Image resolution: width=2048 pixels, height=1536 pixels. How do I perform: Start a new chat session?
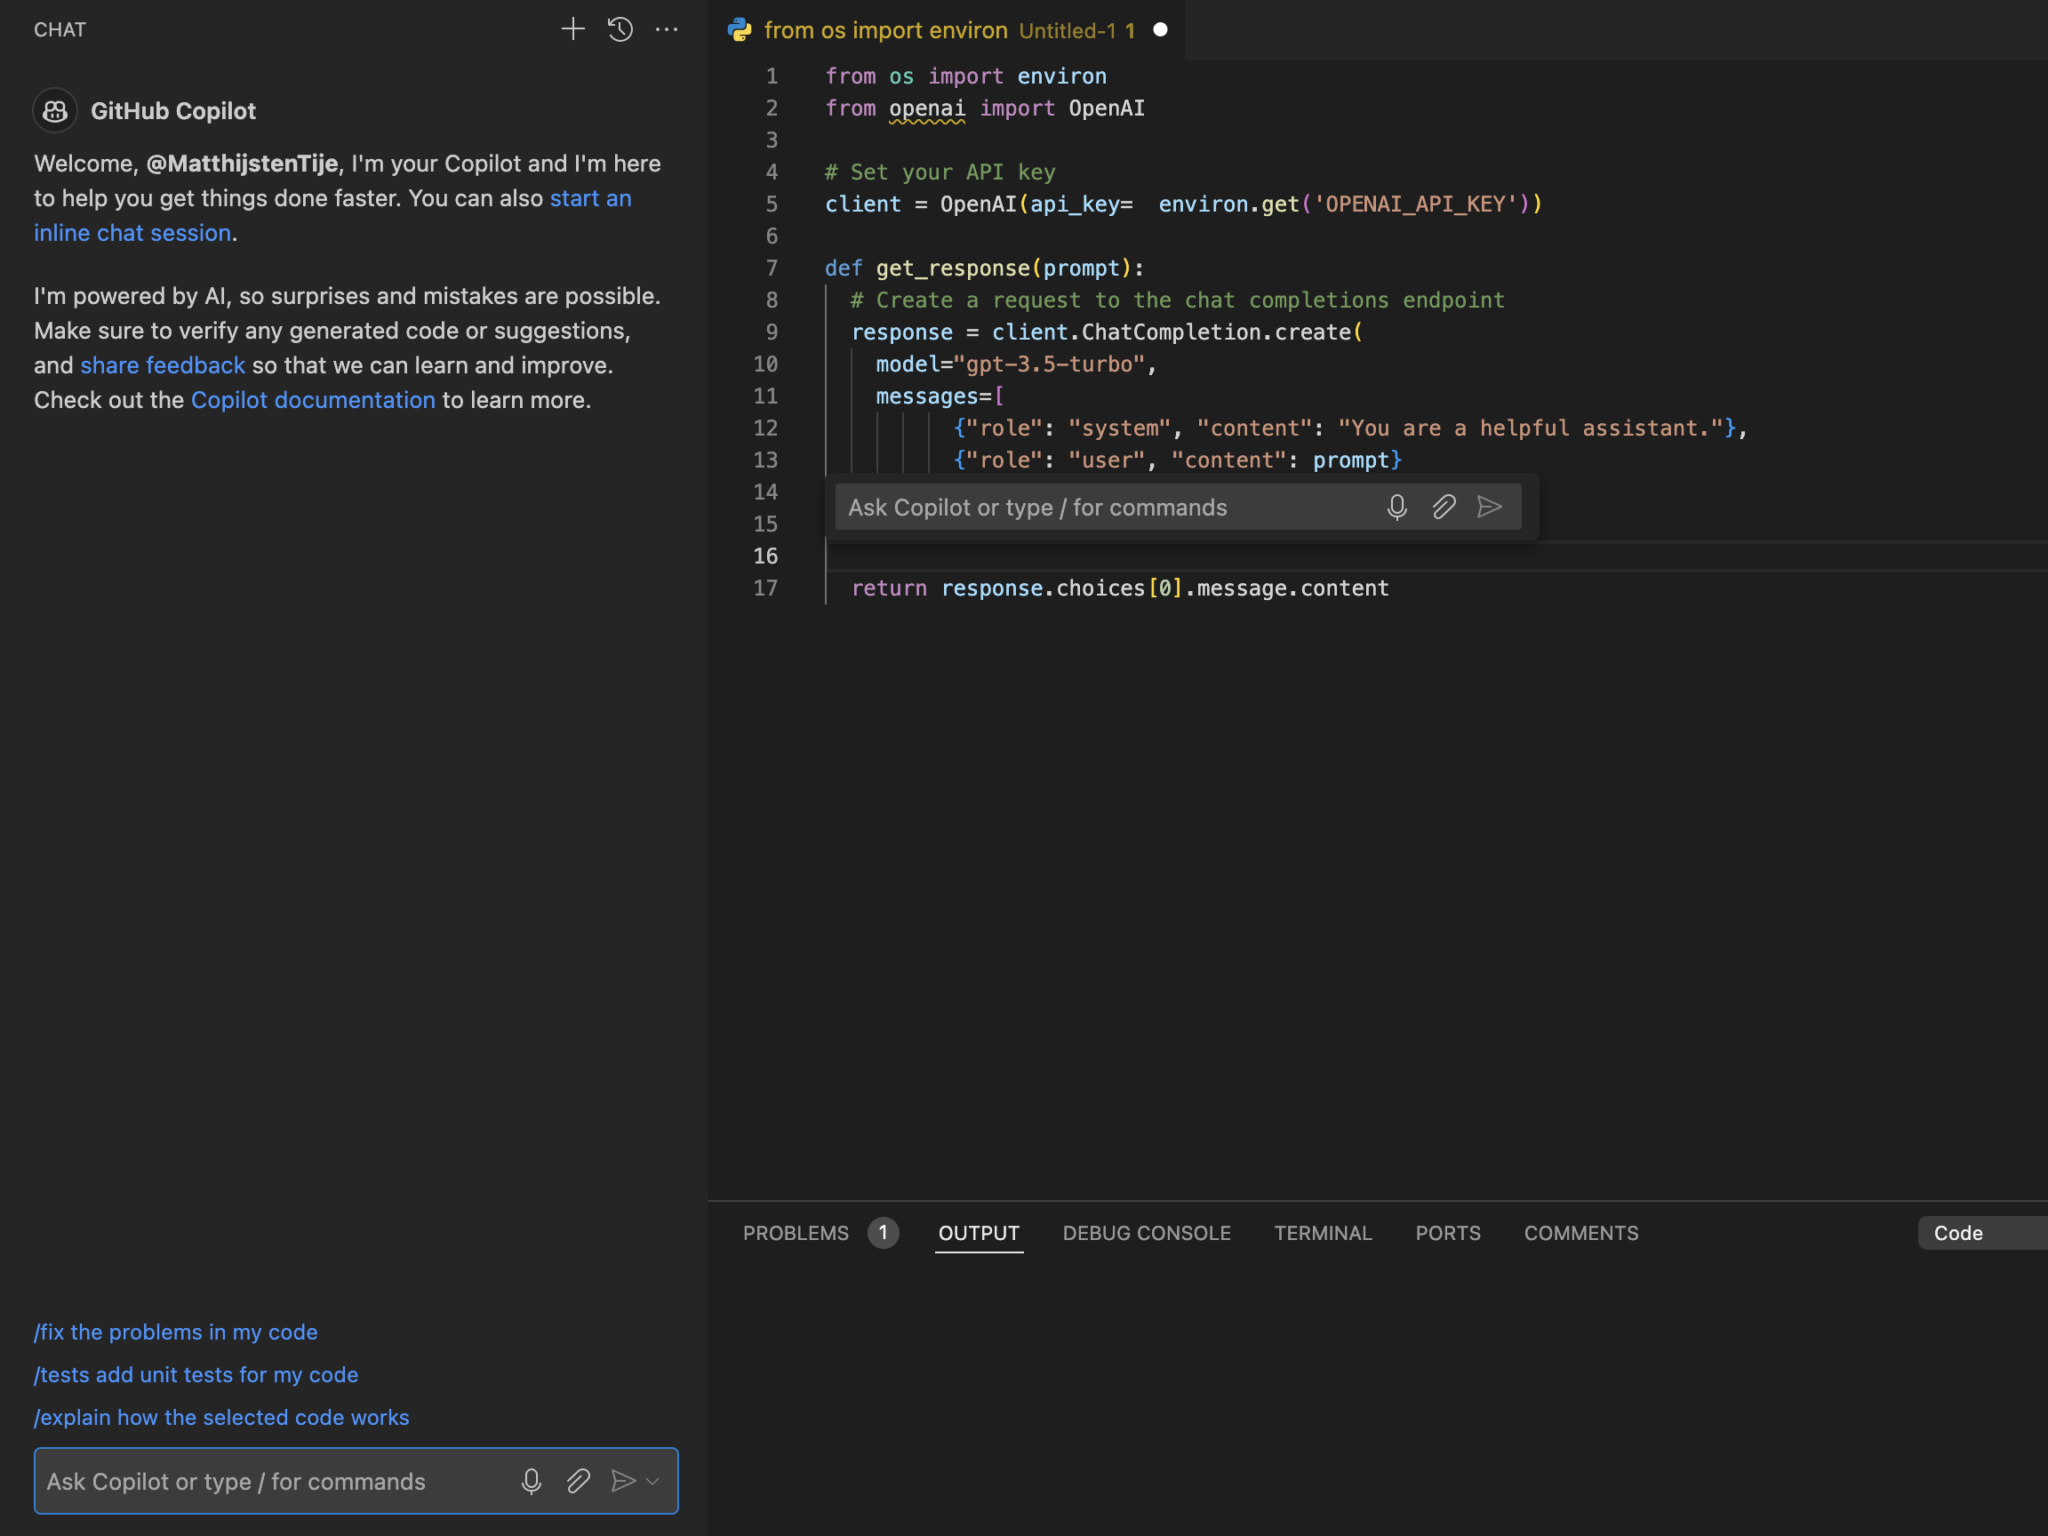tap(573, 29)
